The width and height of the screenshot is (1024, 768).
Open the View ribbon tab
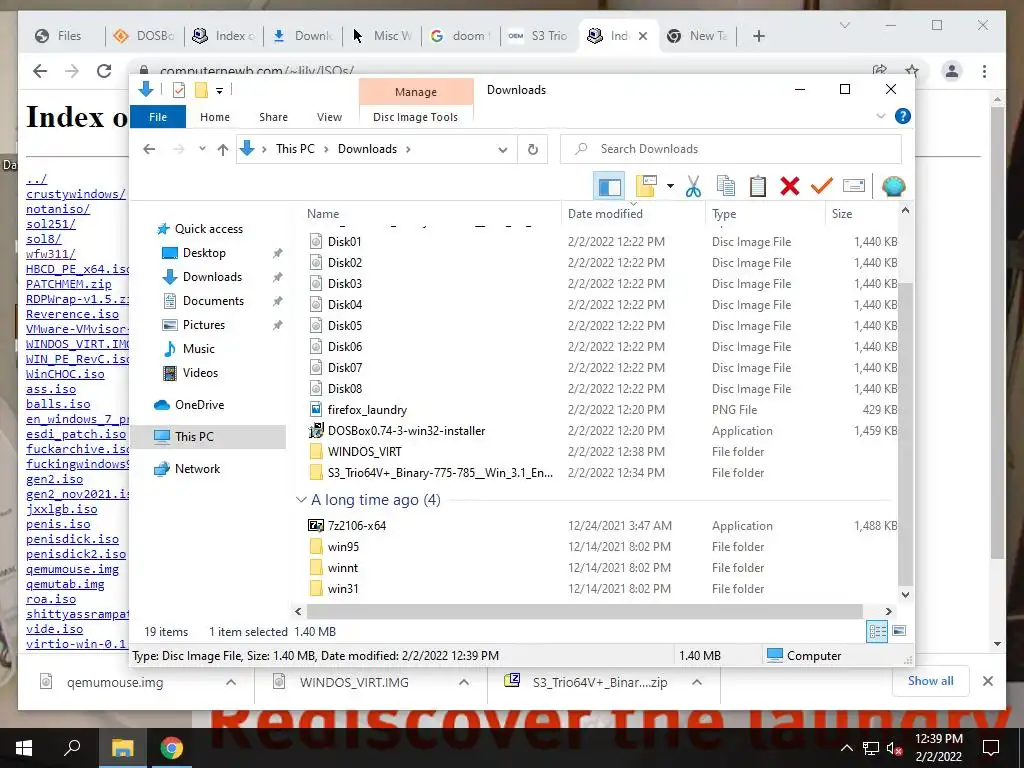[329, 117]
